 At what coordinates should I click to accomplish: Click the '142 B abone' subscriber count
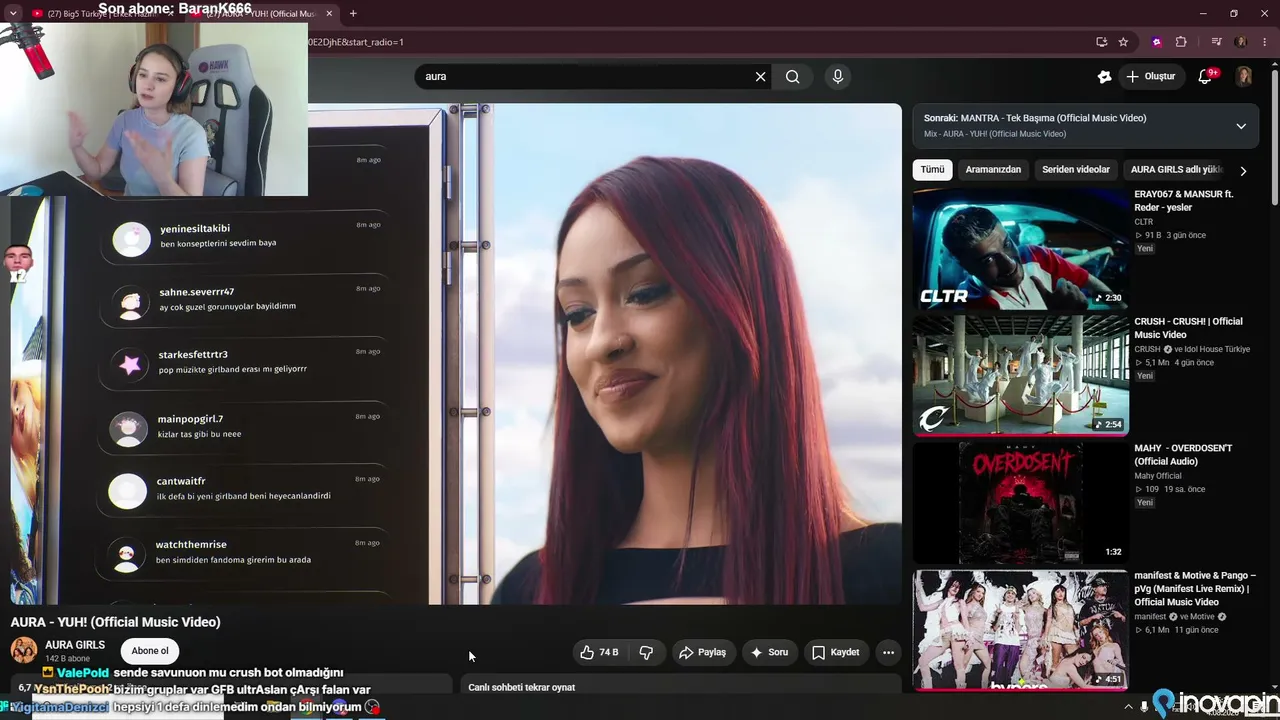68,659
